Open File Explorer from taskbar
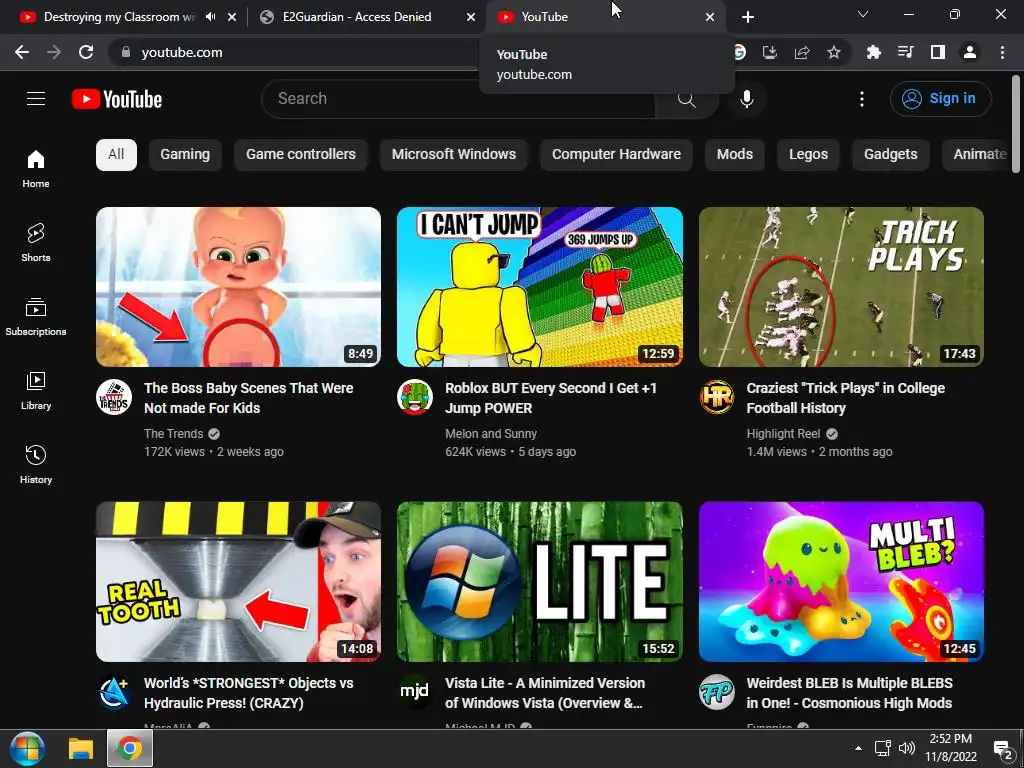The height and width of the screenshot is (768, 1024). 82,748
